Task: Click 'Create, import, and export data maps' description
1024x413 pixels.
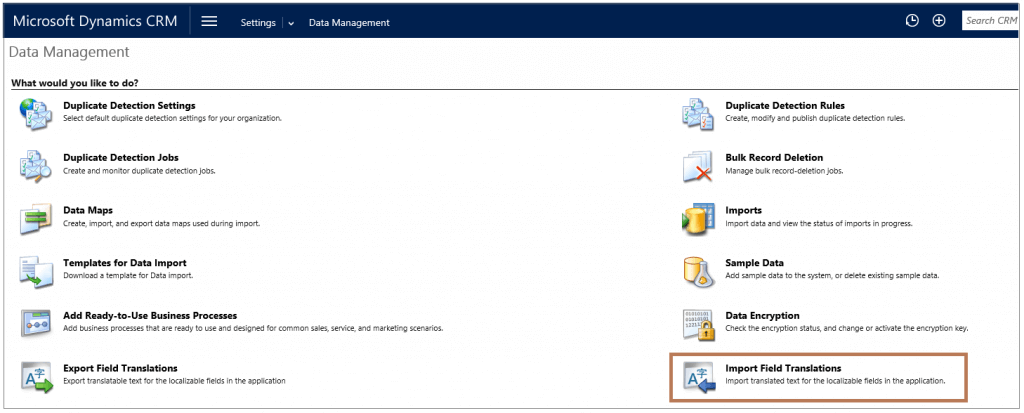Action: click(161, 223)
